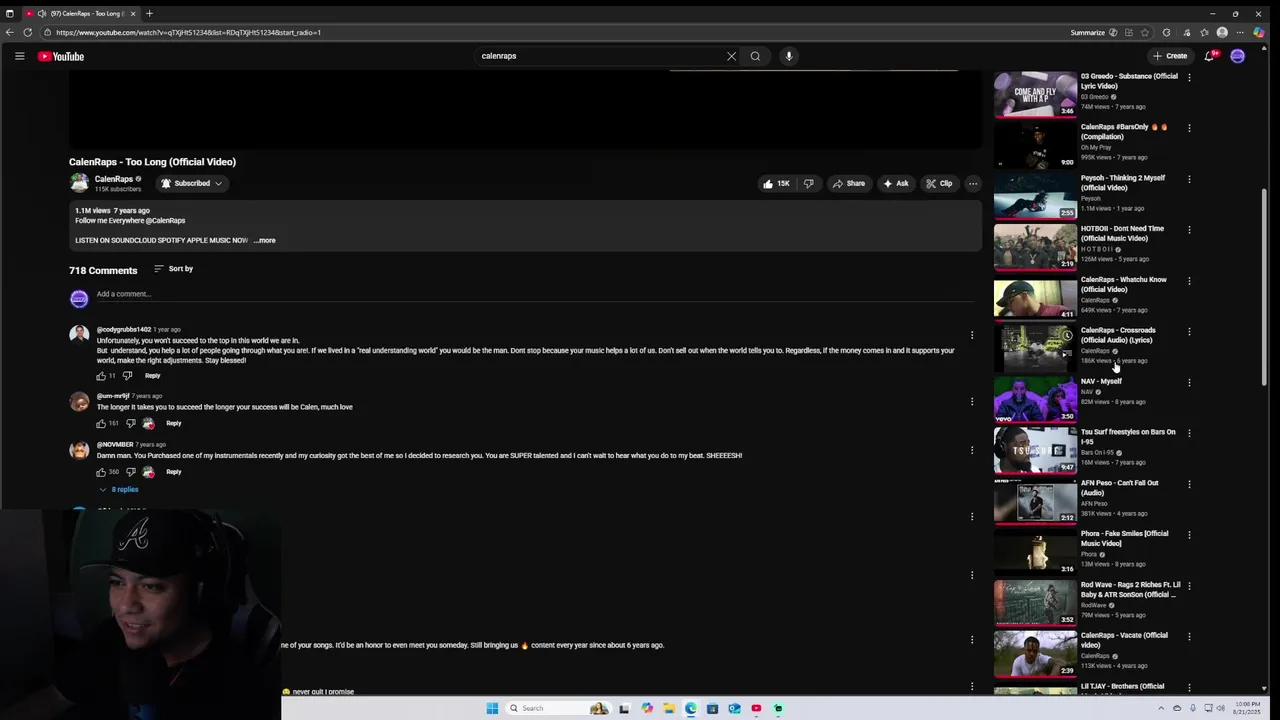Open the Windows Start menu
This screenshot has height=720, width=1280.
[x=492, y=708]
